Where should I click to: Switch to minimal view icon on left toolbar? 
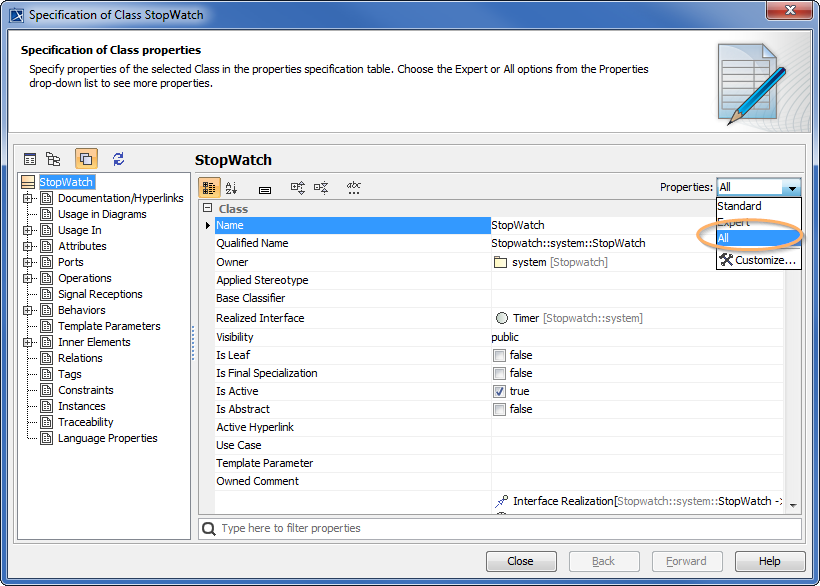(x=30, y=158)
